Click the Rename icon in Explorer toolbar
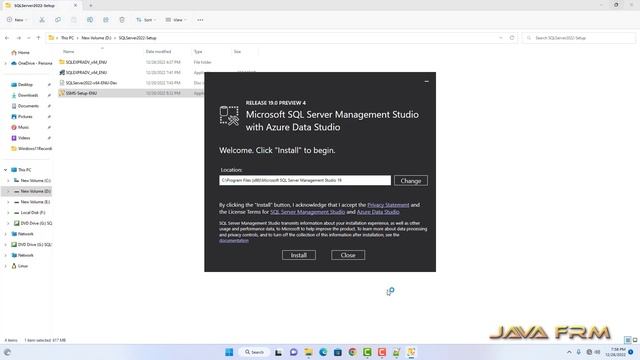 (90, 20)
